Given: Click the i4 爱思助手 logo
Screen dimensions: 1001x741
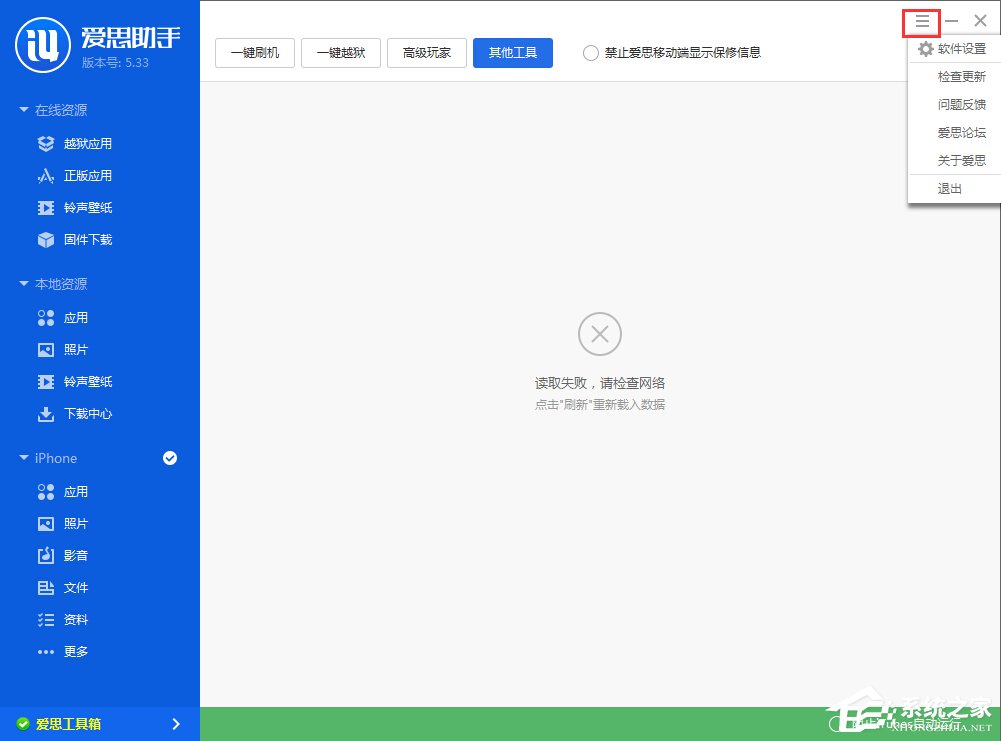Looking at the screenshot, I should (80, 42).
